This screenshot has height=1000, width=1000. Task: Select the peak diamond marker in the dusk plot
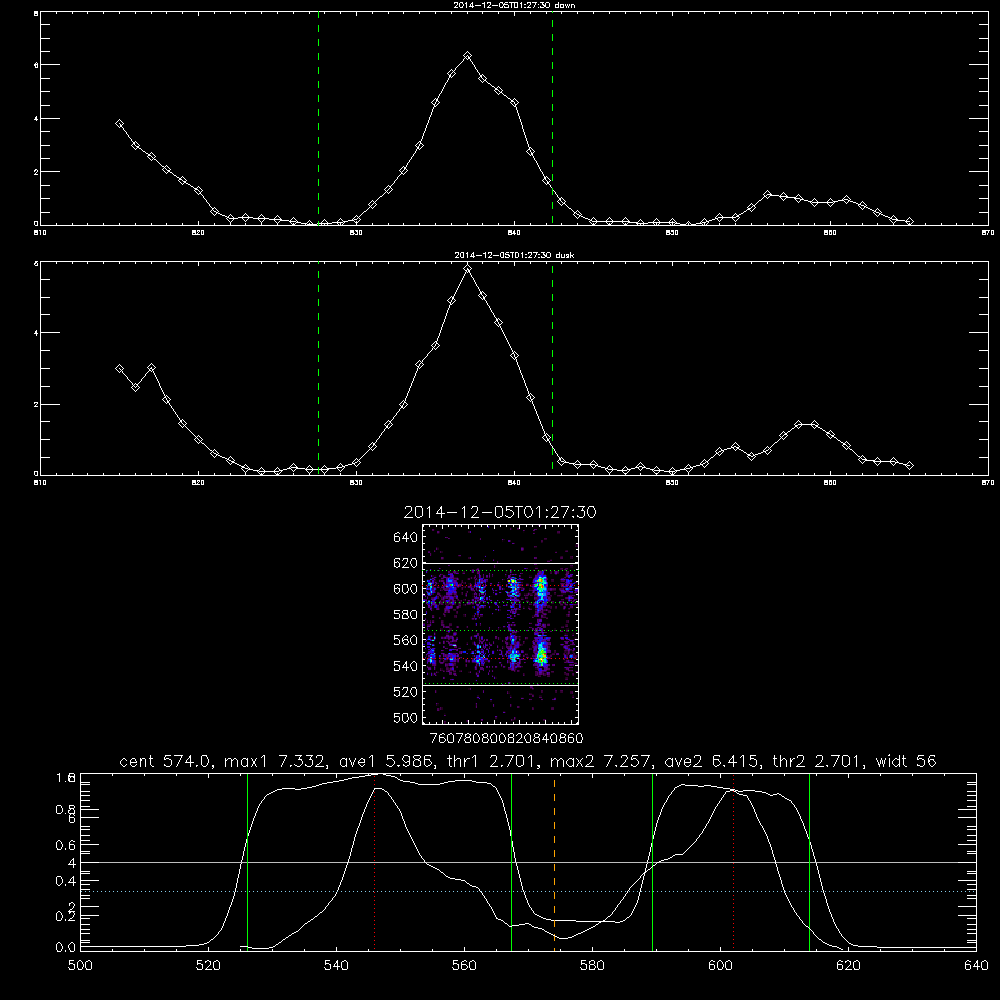pyautogui.click(x=467, y=269)
